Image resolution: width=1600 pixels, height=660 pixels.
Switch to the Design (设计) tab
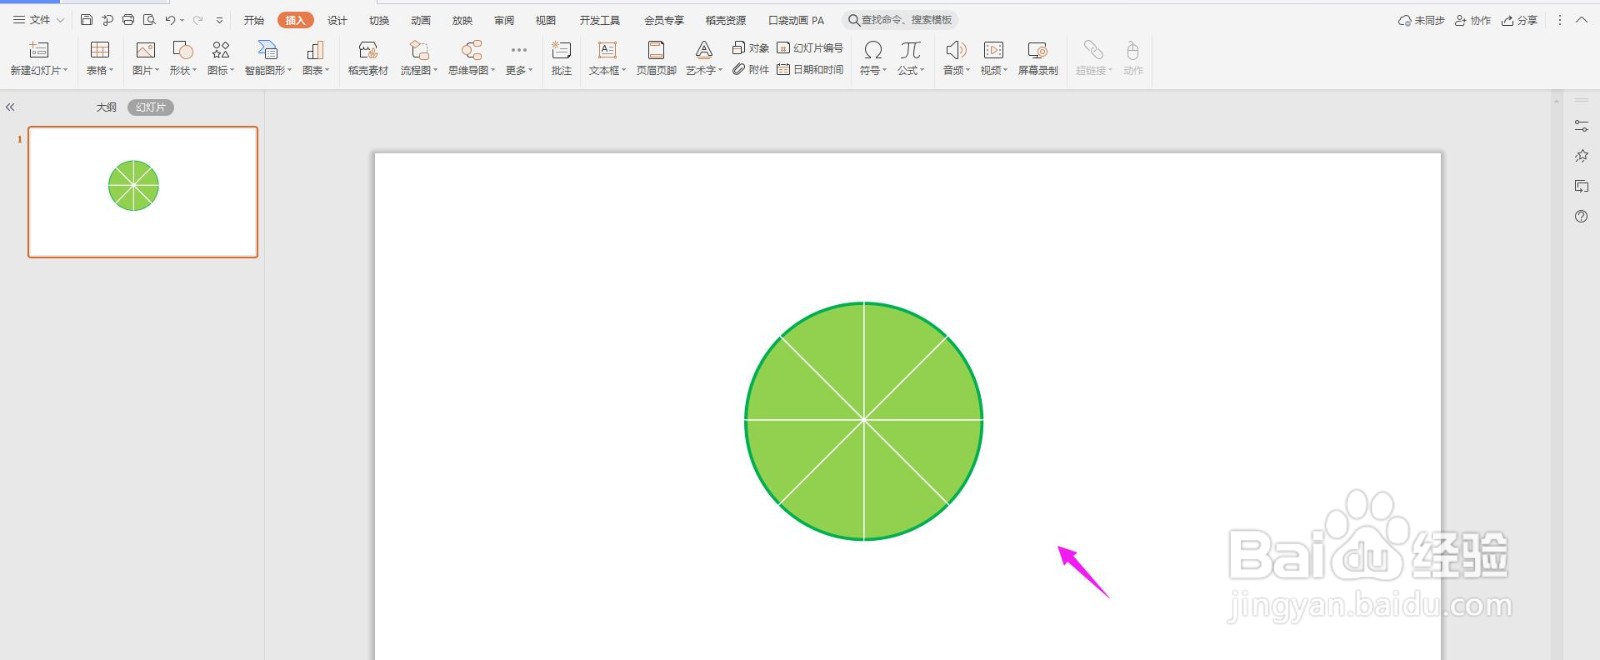point(337,20)
